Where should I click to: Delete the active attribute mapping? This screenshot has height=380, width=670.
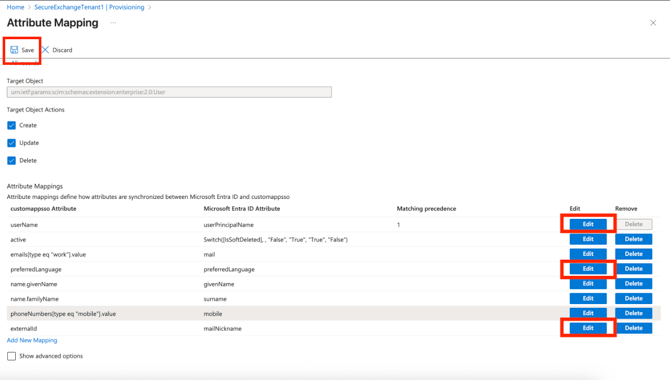pos(634,239)
